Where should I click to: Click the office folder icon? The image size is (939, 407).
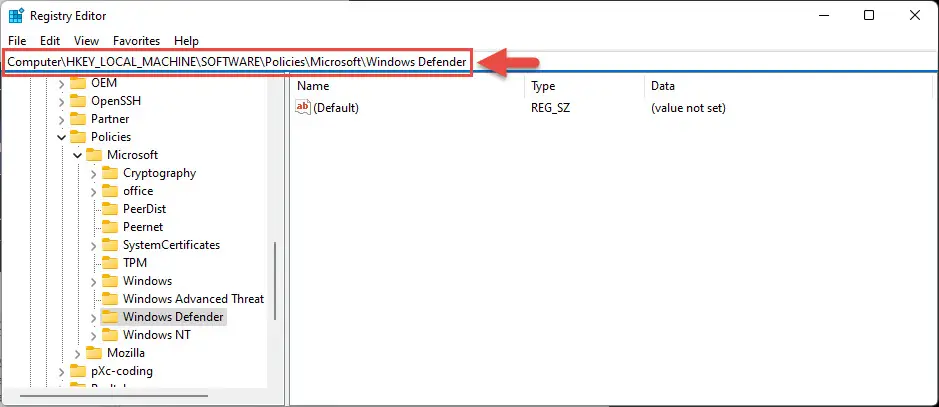[x=110, y=190]
